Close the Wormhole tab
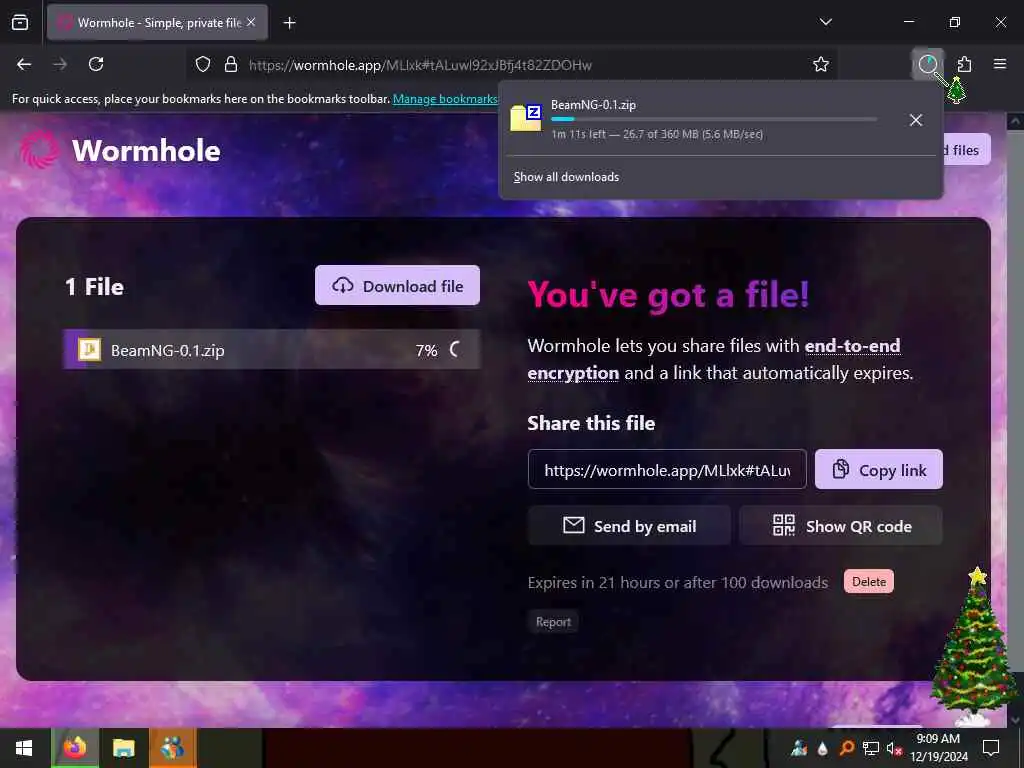The height and width of the screenshot is (768, 1024). pos(251,22)
